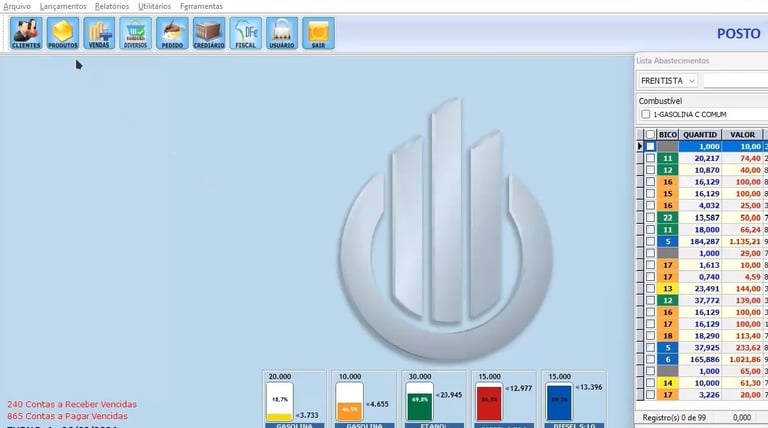Check the row with quantity 20,217
768x428 pixels.
(650, 158)
